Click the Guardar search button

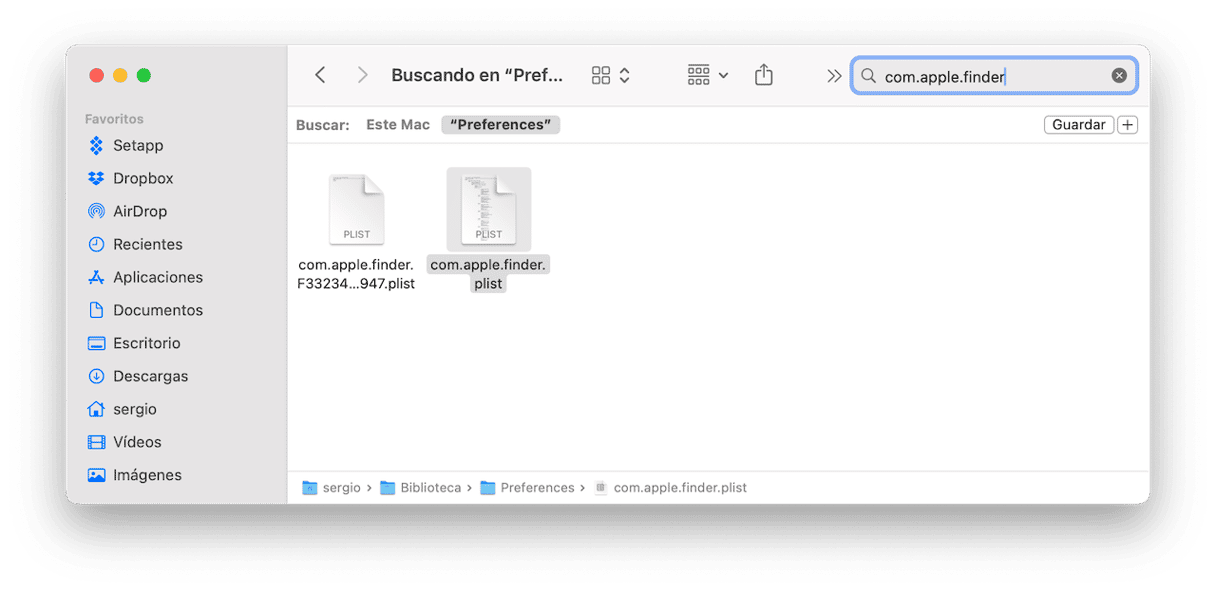pyautogui.click(x=1078, y=125)
